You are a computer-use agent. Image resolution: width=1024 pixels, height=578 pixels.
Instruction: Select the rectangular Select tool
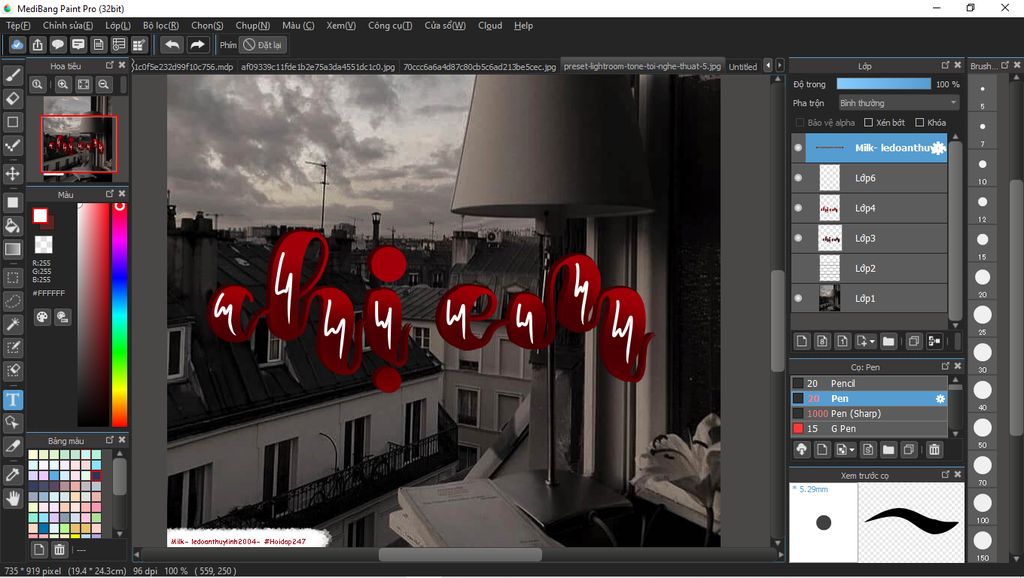[12, 278]
